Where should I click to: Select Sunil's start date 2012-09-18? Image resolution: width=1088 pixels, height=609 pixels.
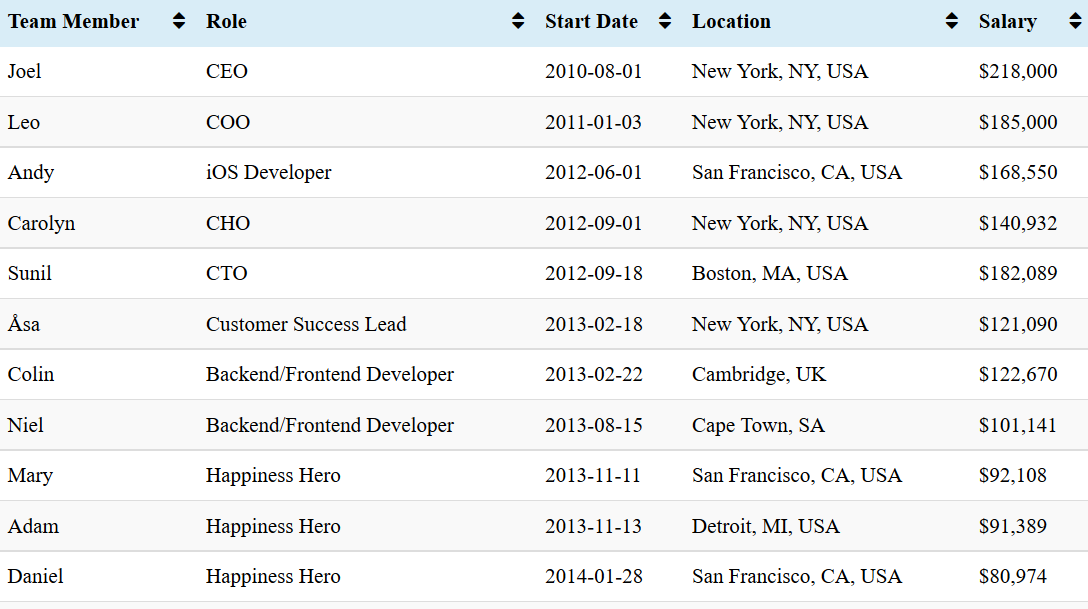[593, 273]
